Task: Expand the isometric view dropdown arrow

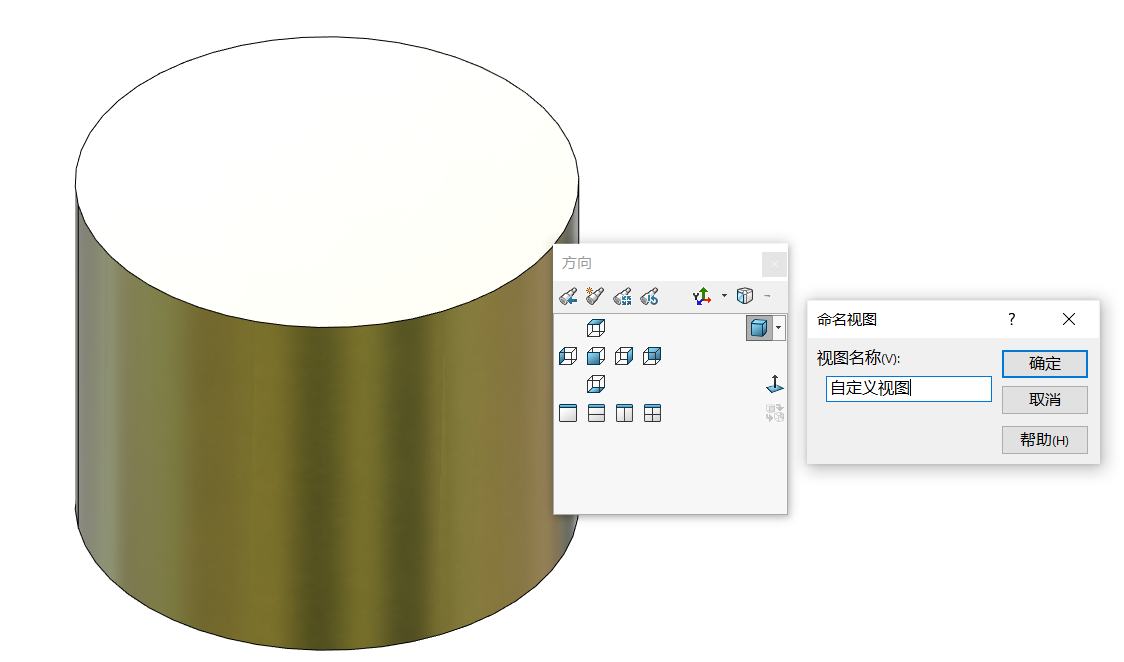Action: [x=780, y=328]
